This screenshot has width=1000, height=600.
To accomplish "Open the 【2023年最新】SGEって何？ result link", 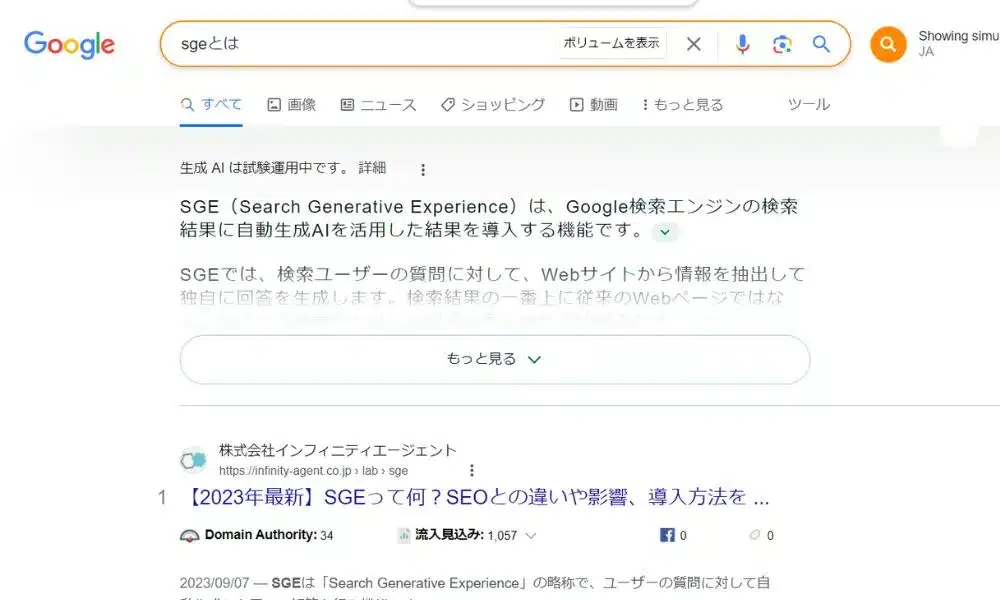I will click(476, 497).
